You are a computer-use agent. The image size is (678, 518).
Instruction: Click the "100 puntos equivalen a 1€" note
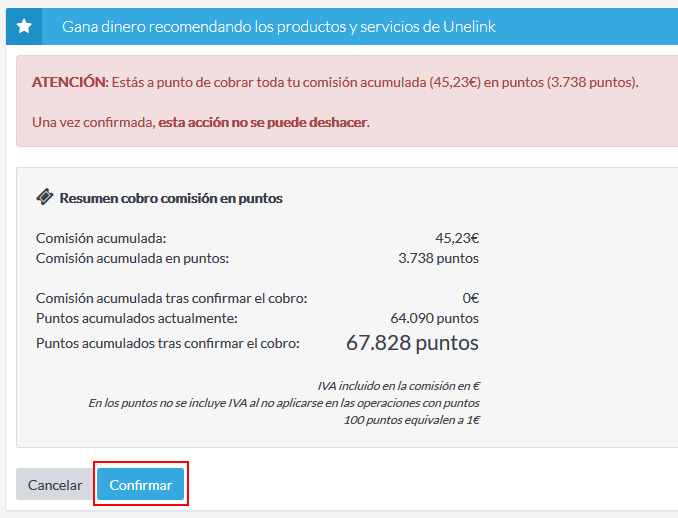click(x=411, y=420)
